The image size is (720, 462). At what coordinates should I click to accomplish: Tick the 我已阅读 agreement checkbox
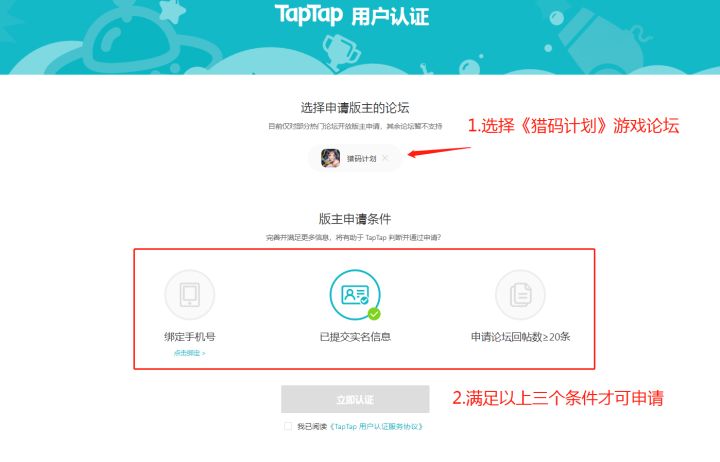click(288, 427)
